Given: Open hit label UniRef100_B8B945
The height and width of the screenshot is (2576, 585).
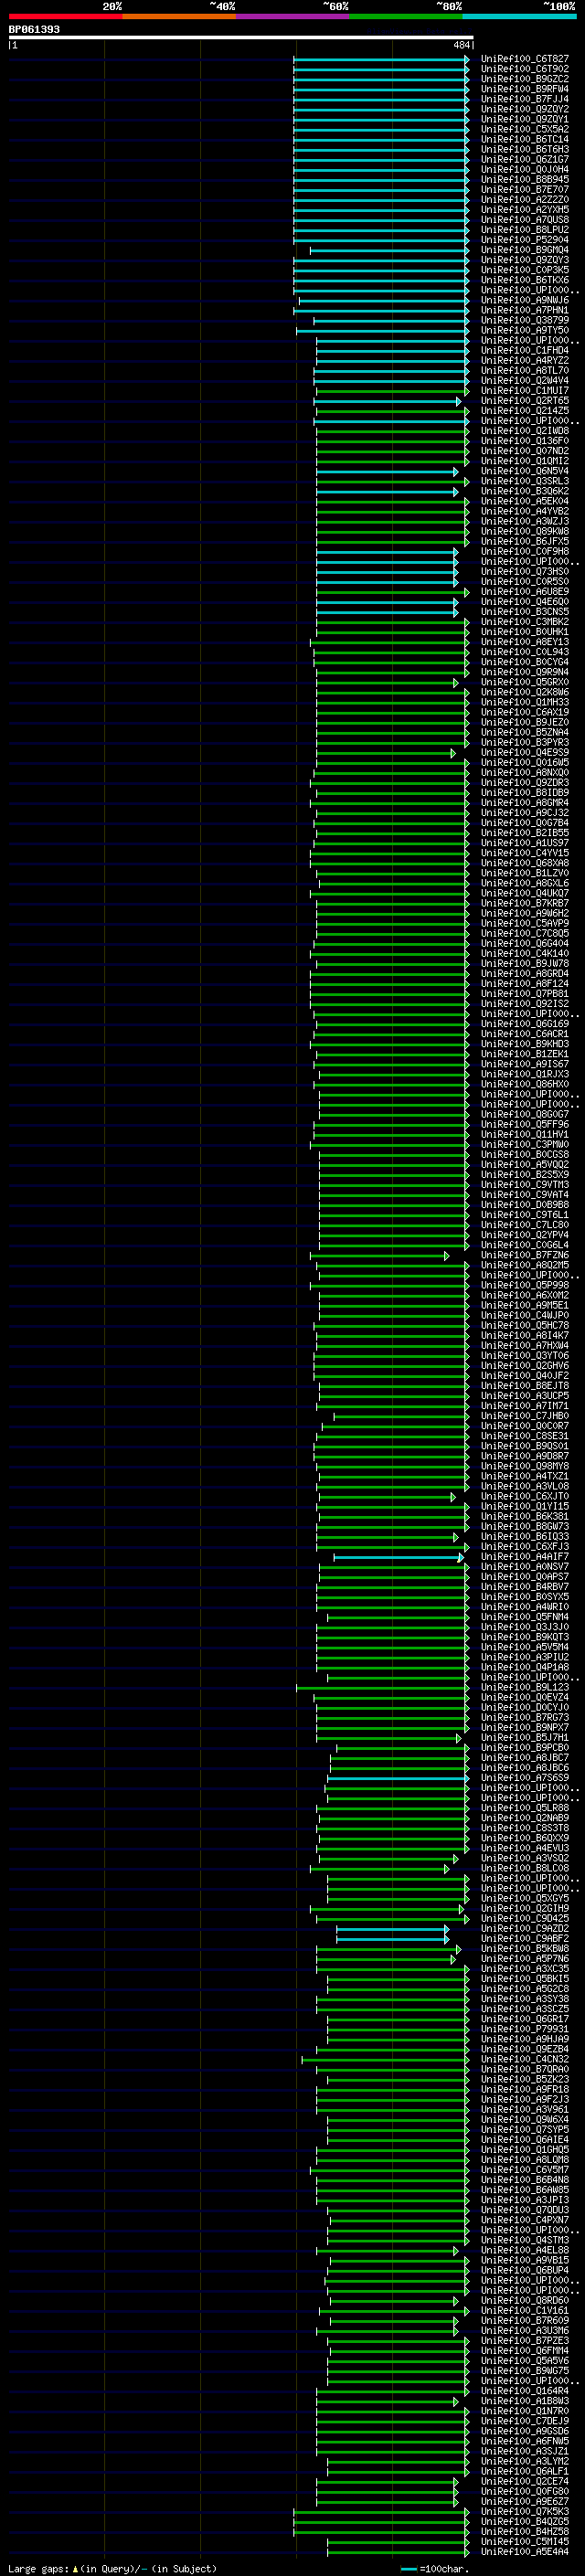Looking at the screenshot, I should coord(525,180).
